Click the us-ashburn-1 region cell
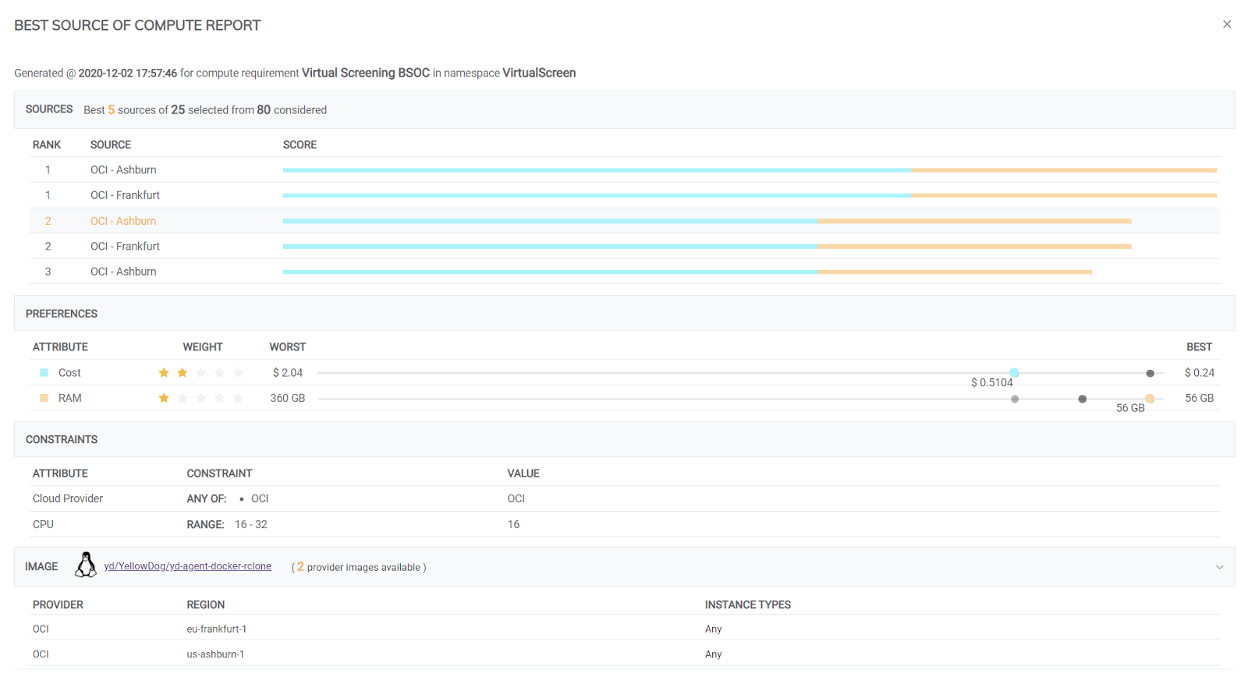The width and height of the screenshot is (1248, 692). click(216, 654)
